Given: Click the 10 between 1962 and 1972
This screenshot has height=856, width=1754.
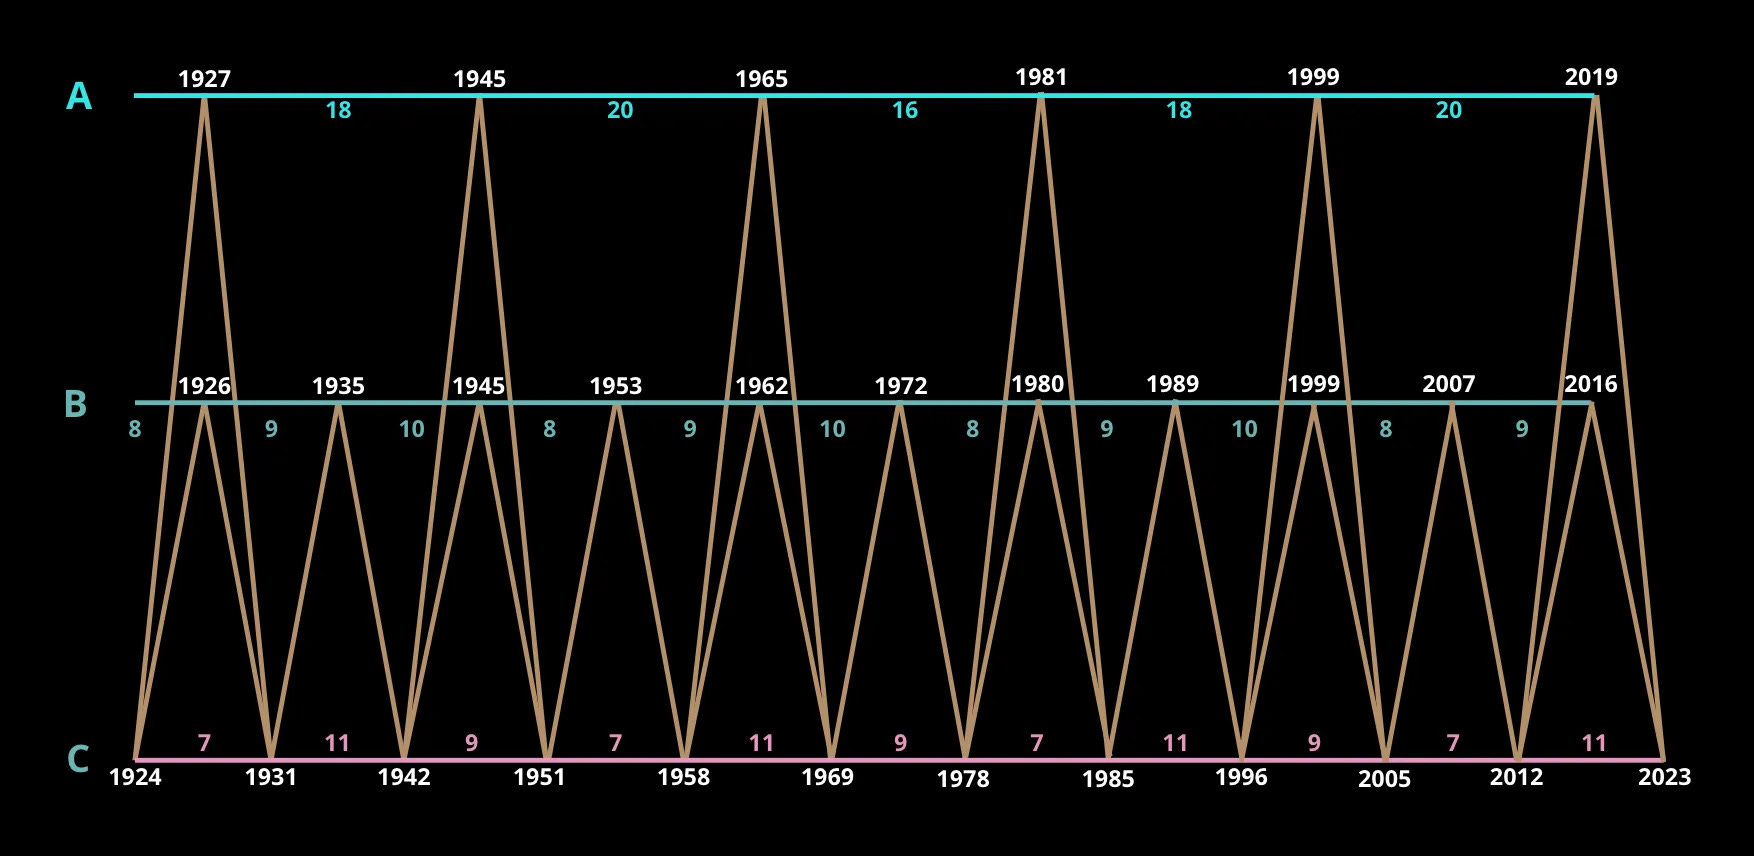Looking at the screenshot, I should (x=833, y=430).
